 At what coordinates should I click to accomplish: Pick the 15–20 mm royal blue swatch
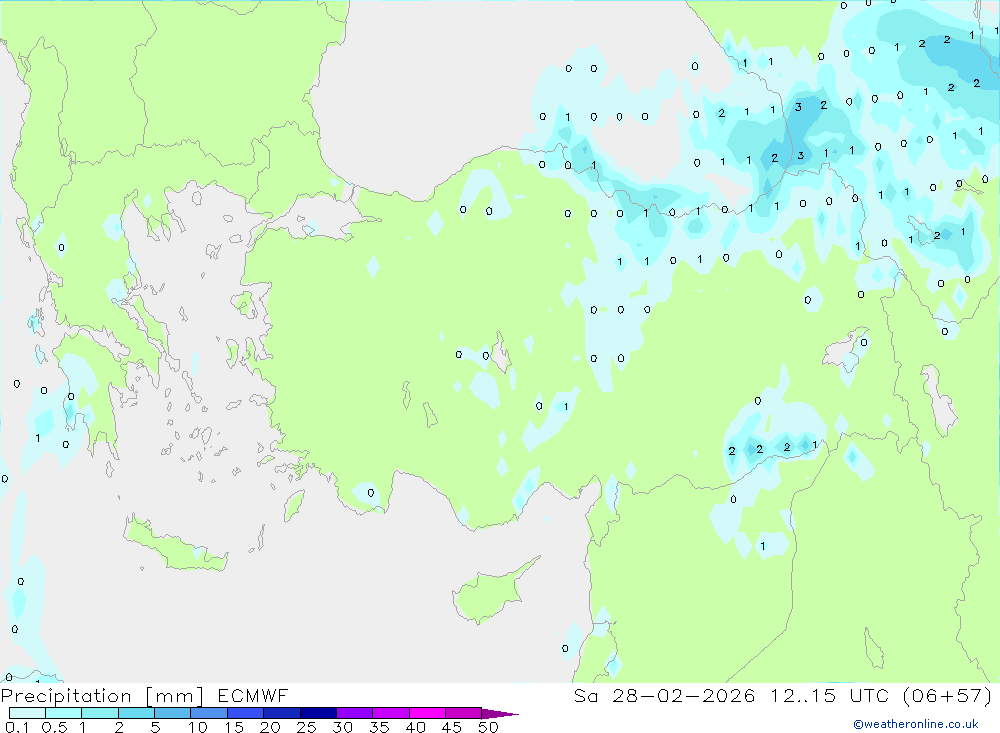point(245,713)
